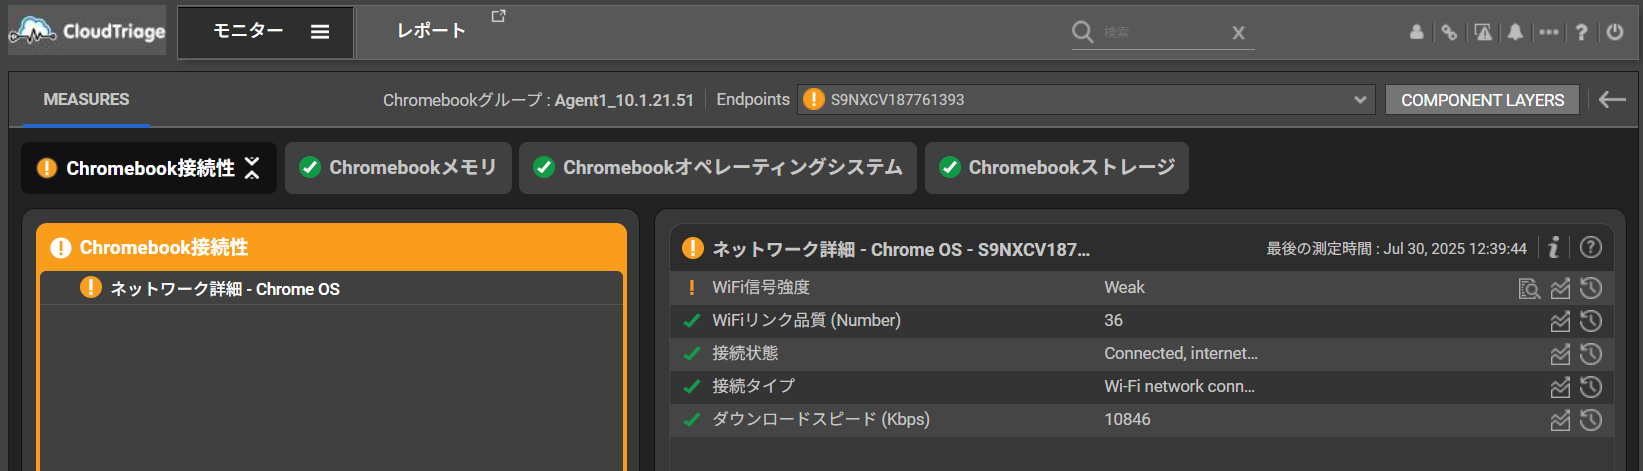1643x471 pixels.
Task: Open detailed diagnosis for WiFi信号強度
Action: [x=1528, y=289]
